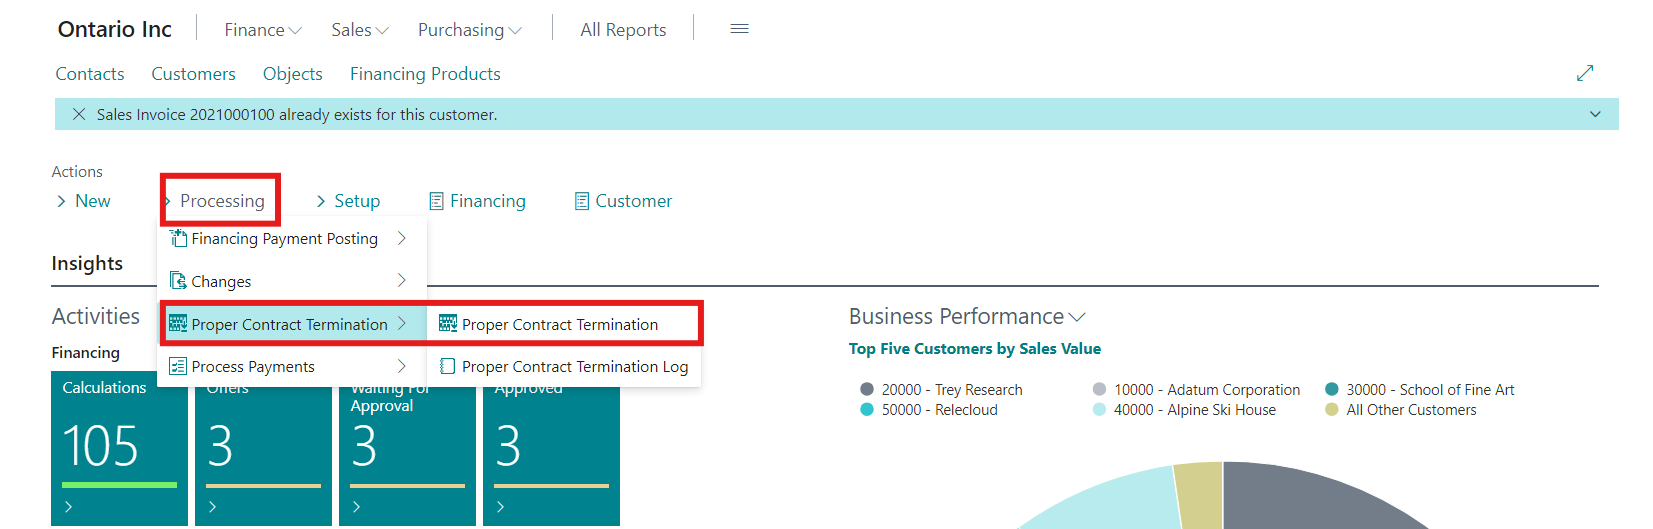Open the Purchasing dropdown menu
The width and height of the screenshot is (1653, 529).
[x=469, y=30]
